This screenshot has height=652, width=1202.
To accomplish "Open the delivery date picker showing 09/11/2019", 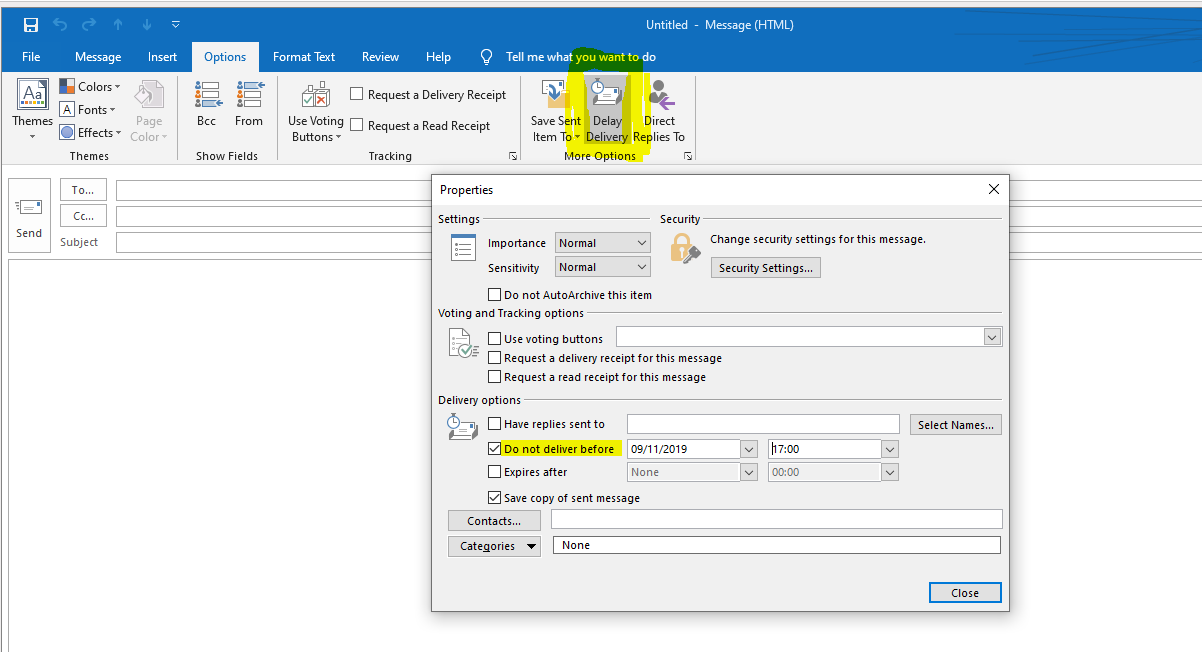I will click(x=749, y=449).
